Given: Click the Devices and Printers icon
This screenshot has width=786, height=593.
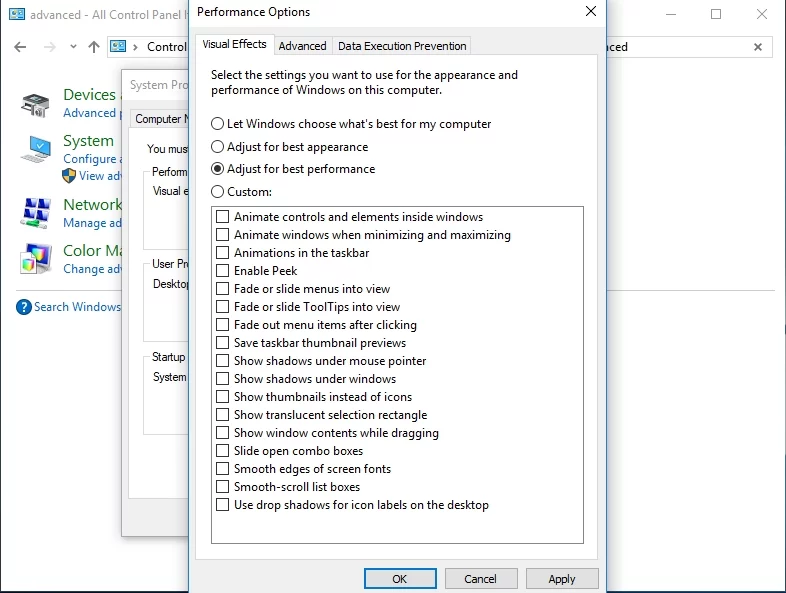Looking at the screenshot, I should tap(35, 104).
